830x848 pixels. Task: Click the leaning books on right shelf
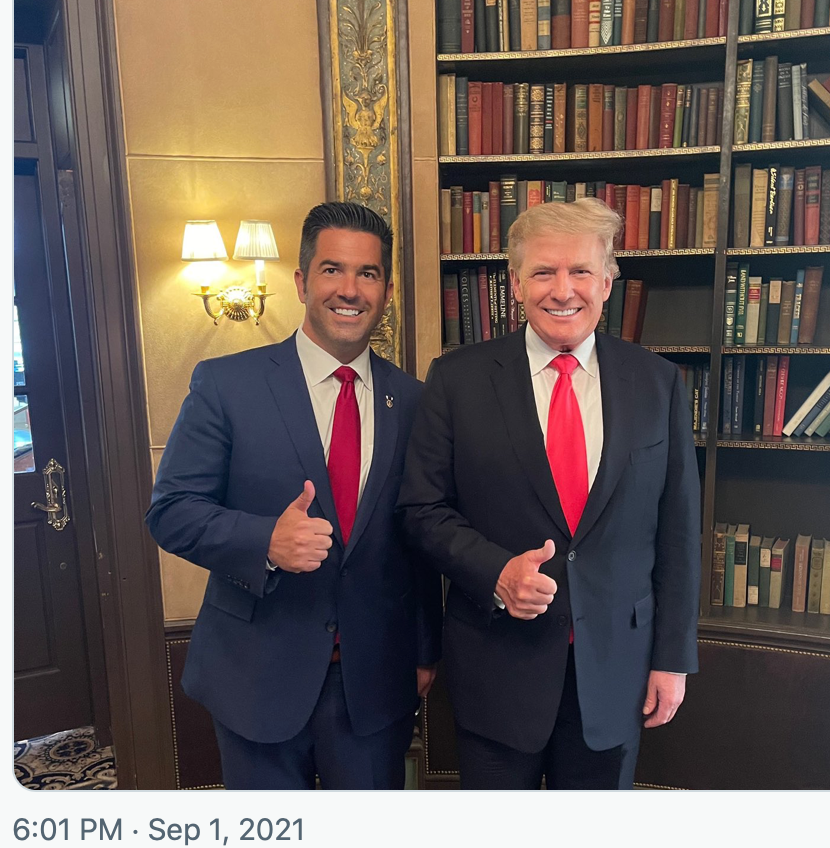[x=808, y=407]
